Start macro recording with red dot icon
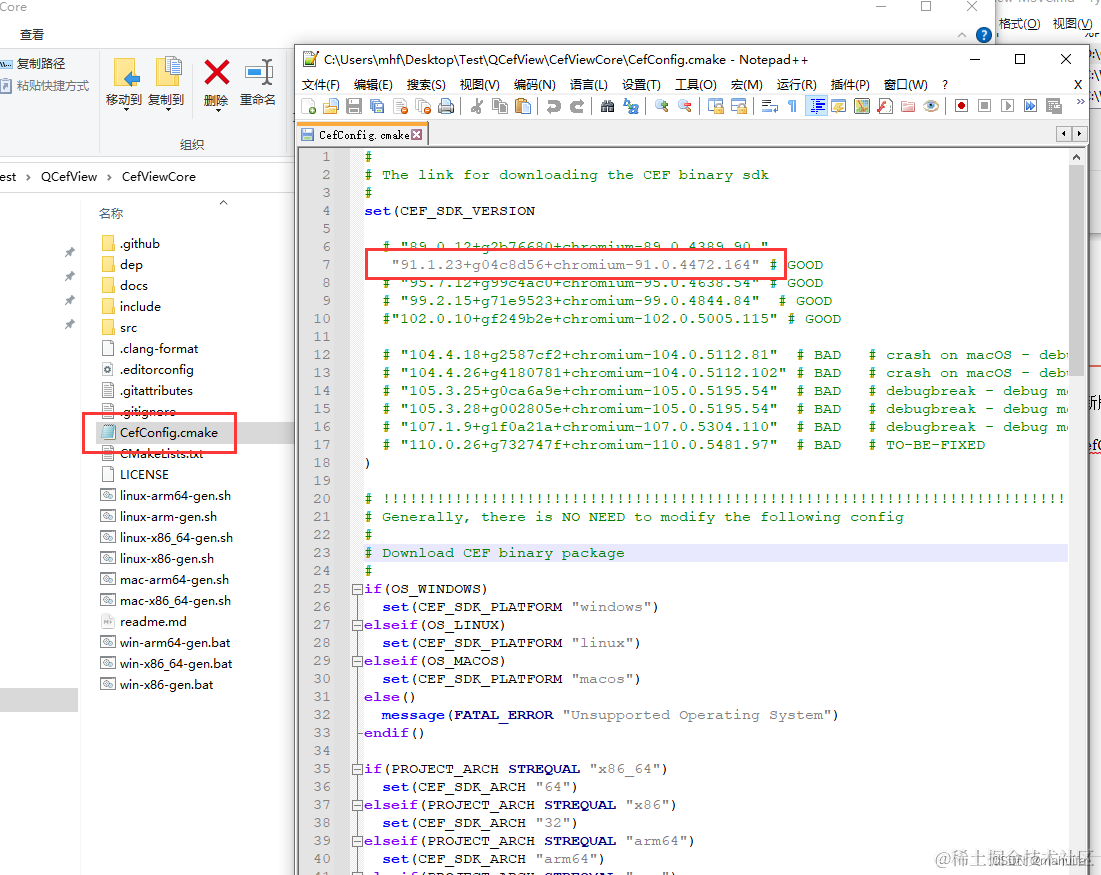Image resolution: width=1101 pixels, height=875 pixels. click(961, 106)
